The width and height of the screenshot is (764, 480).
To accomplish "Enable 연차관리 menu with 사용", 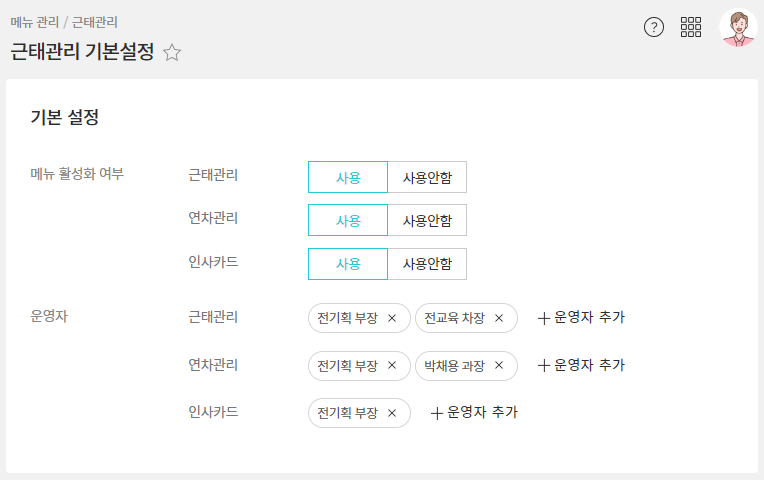I will [x=347, y=221].
